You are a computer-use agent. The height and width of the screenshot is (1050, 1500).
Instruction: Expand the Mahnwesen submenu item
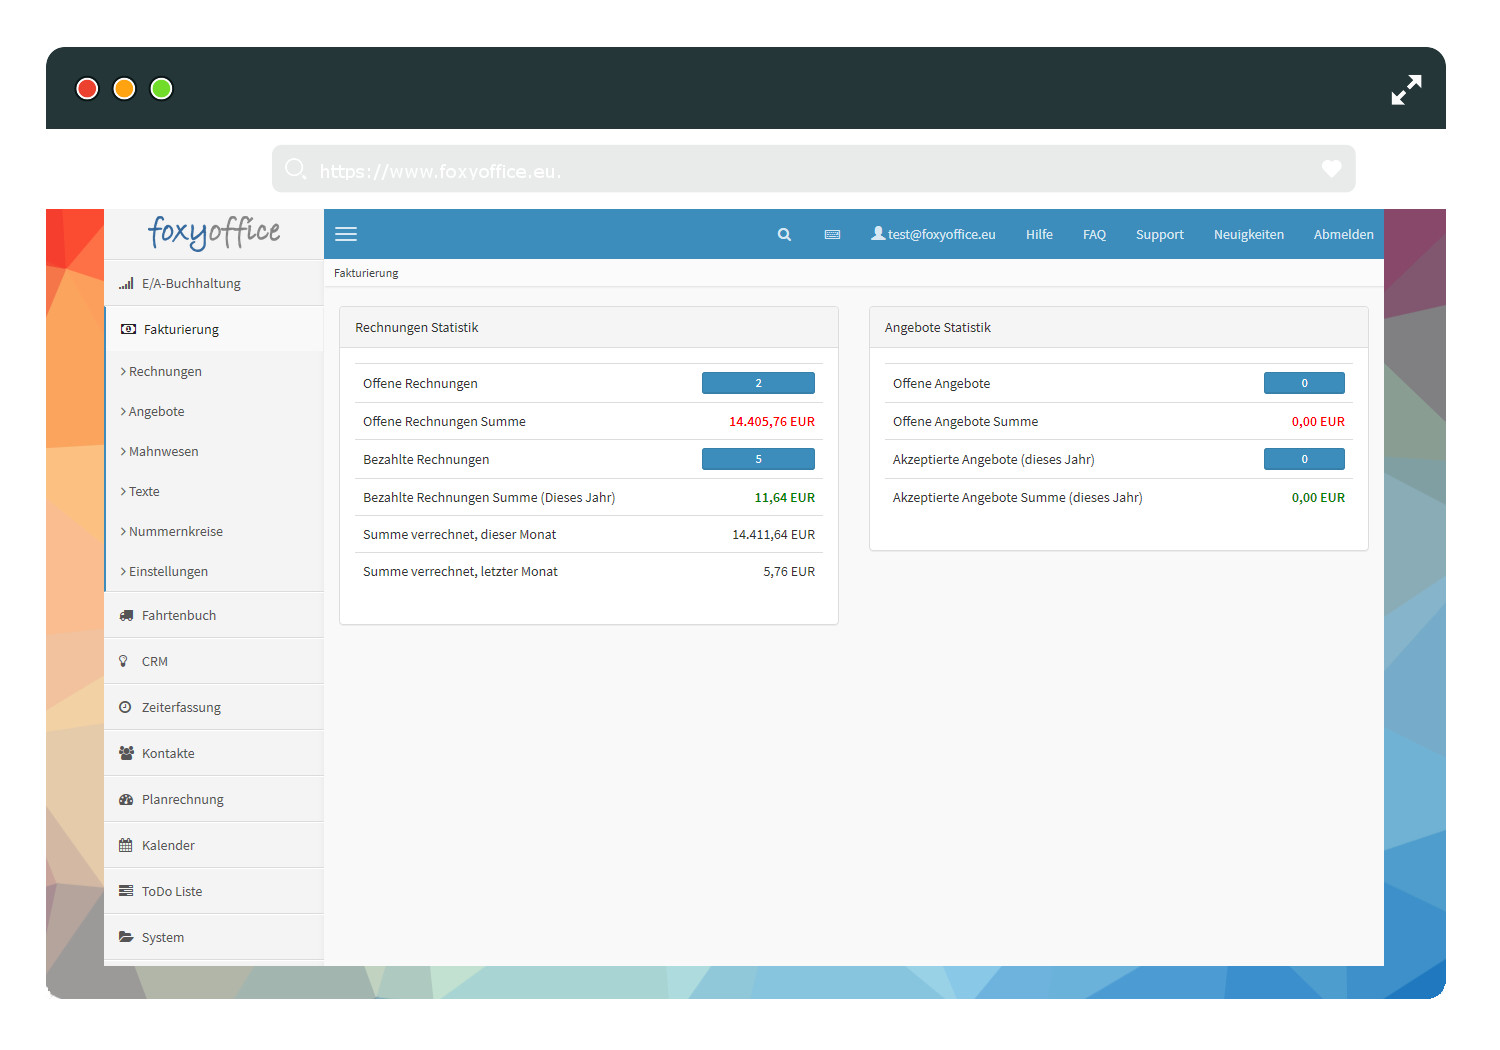[163, 452]
